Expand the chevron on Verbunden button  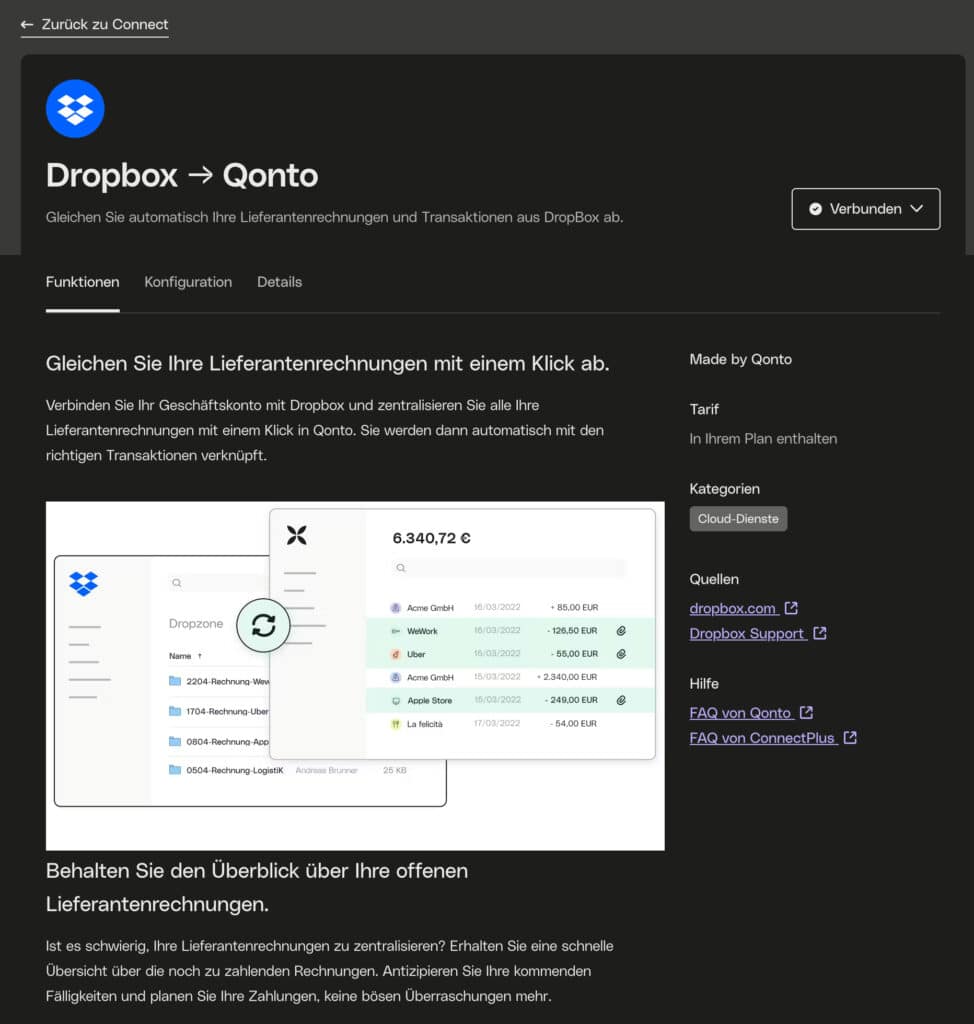tap(917, 208)
